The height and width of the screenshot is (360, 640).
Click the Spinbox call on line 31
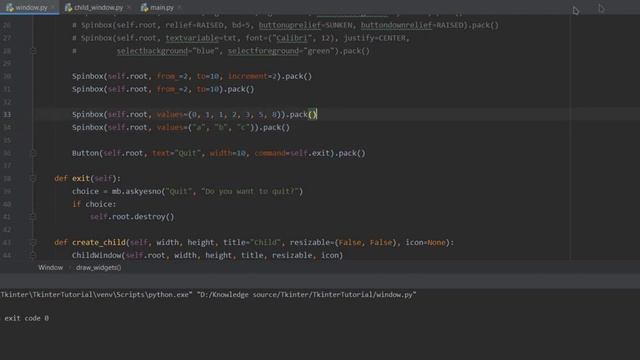[x=163, y=89]
